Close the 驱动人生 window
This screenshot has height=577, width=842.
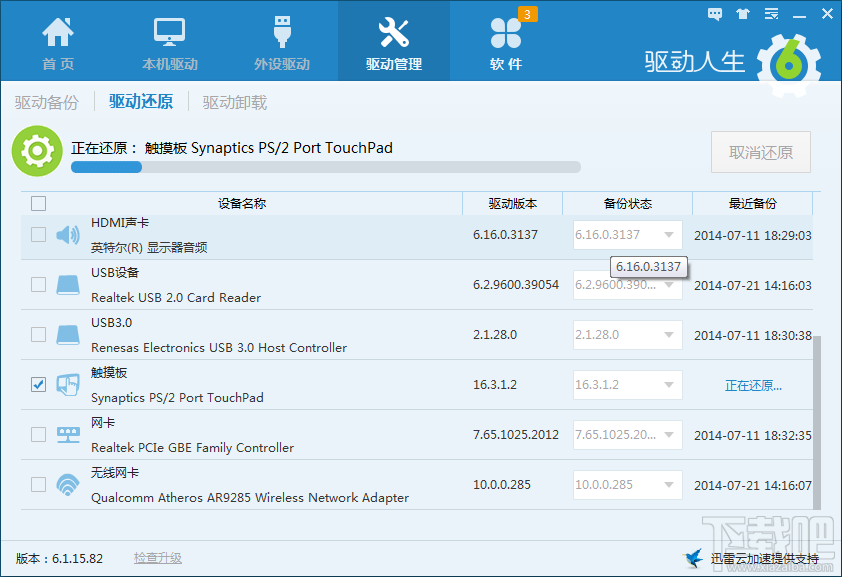[x=828, y=14]
